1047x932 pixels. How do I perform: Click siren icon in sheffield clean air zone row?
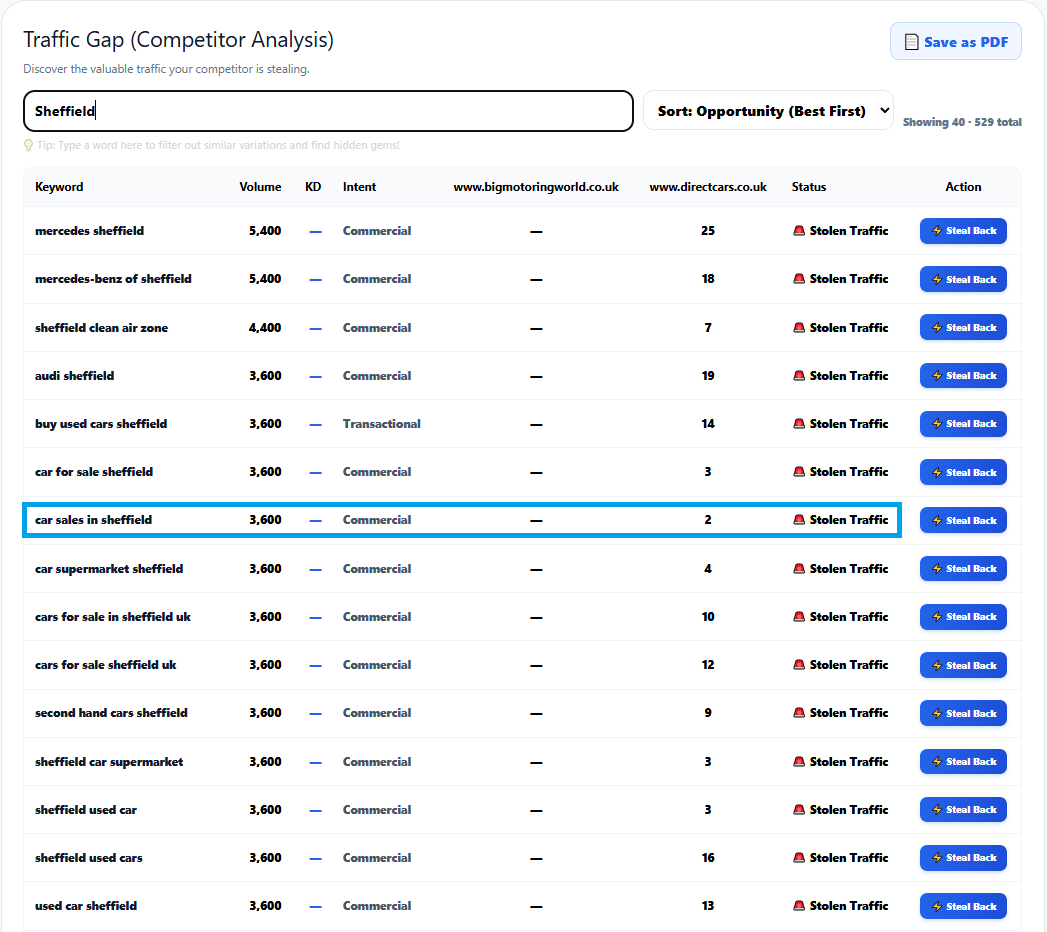click(799, 328)
